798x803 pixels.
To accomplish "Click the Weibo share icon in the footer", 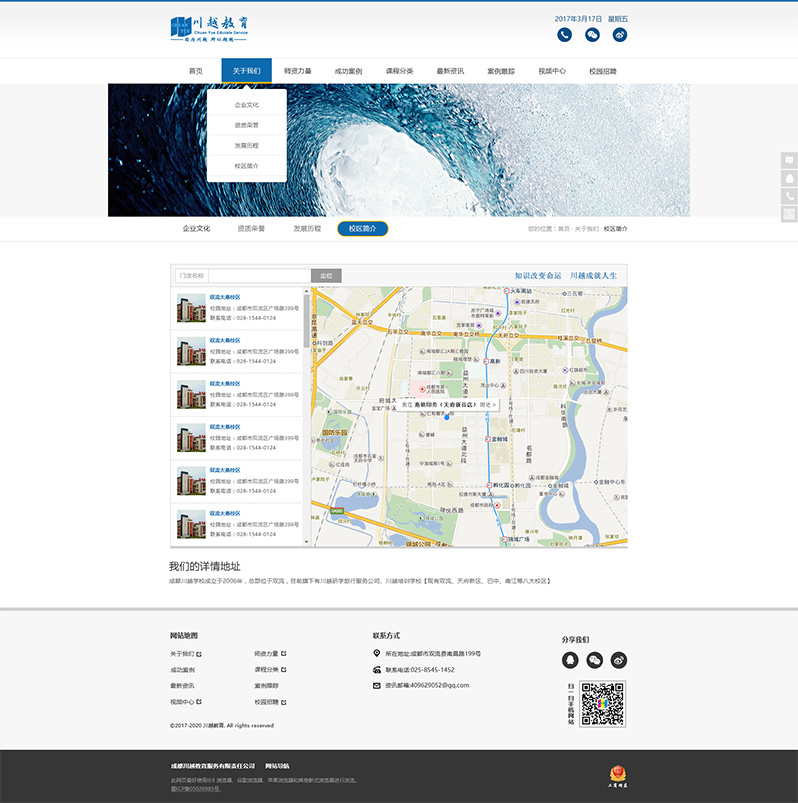I will tap(619, 660).
